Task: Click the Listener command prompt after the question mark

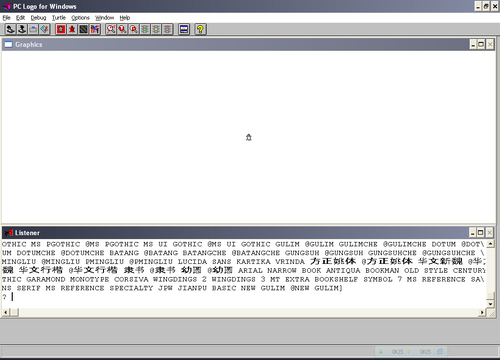Action: pyautogui.click(x=13, y=297)
